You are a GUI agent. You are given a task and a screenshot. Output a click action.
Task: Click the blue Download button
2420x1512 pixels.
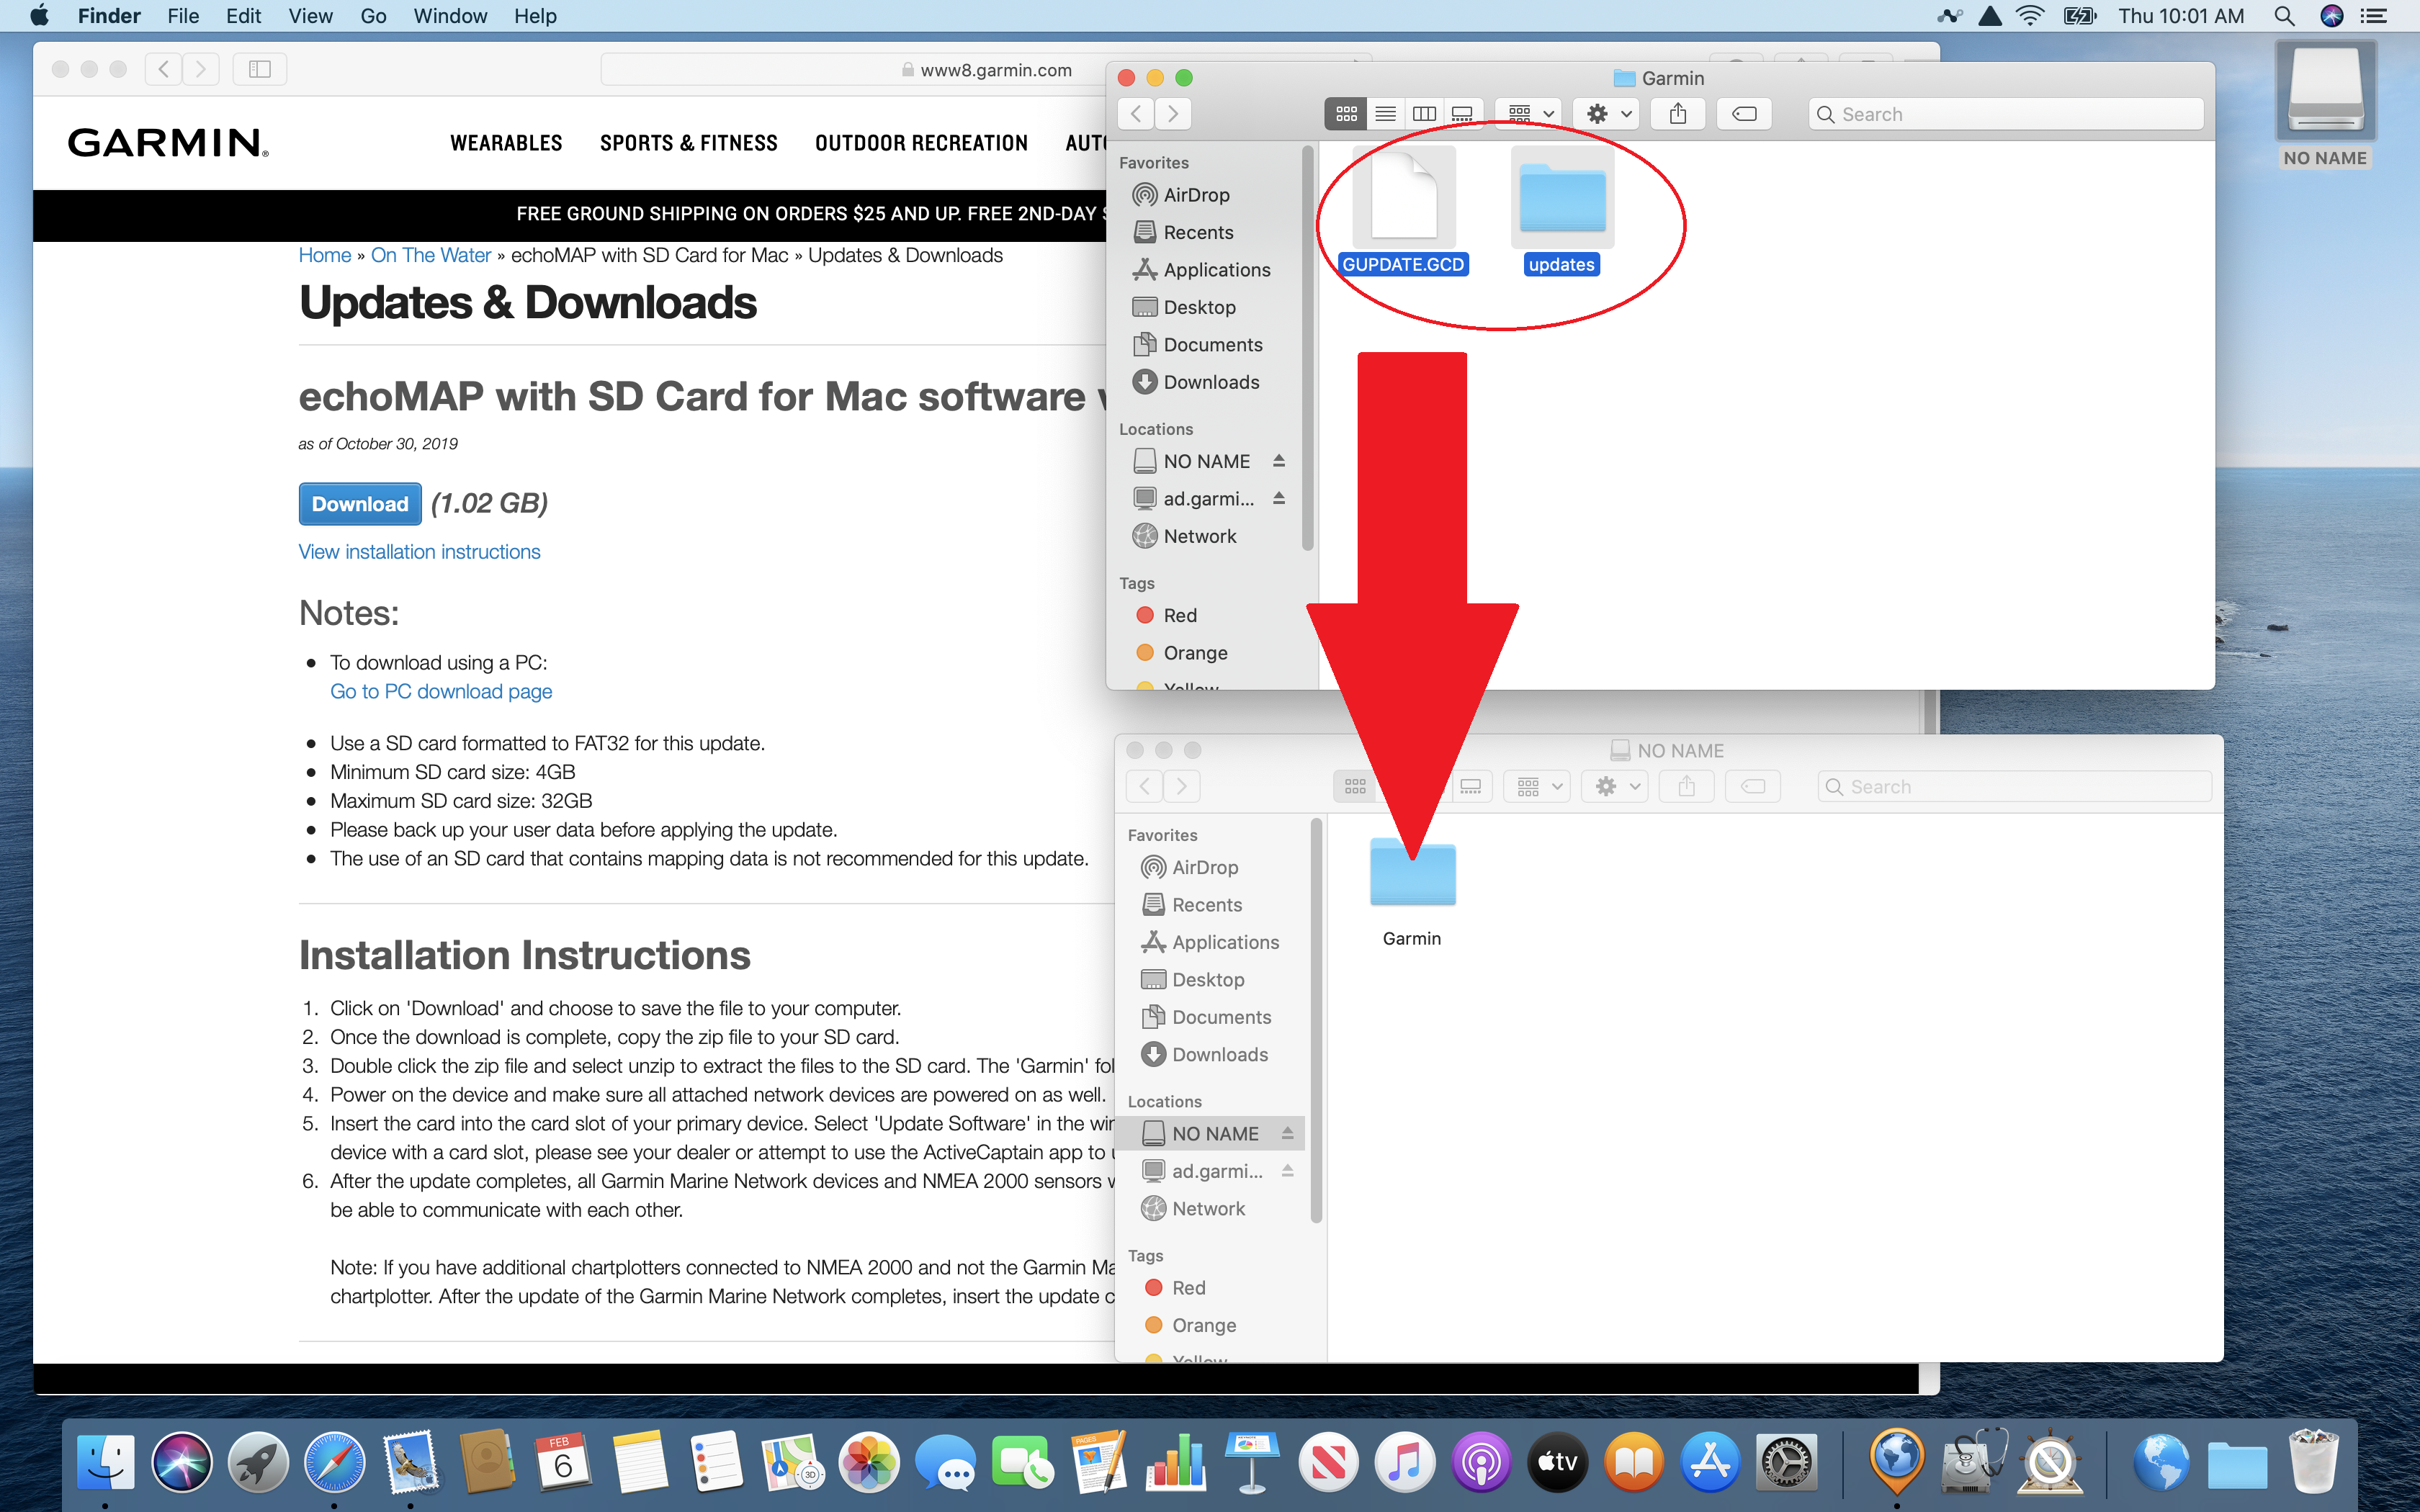(x=360, y=504)
